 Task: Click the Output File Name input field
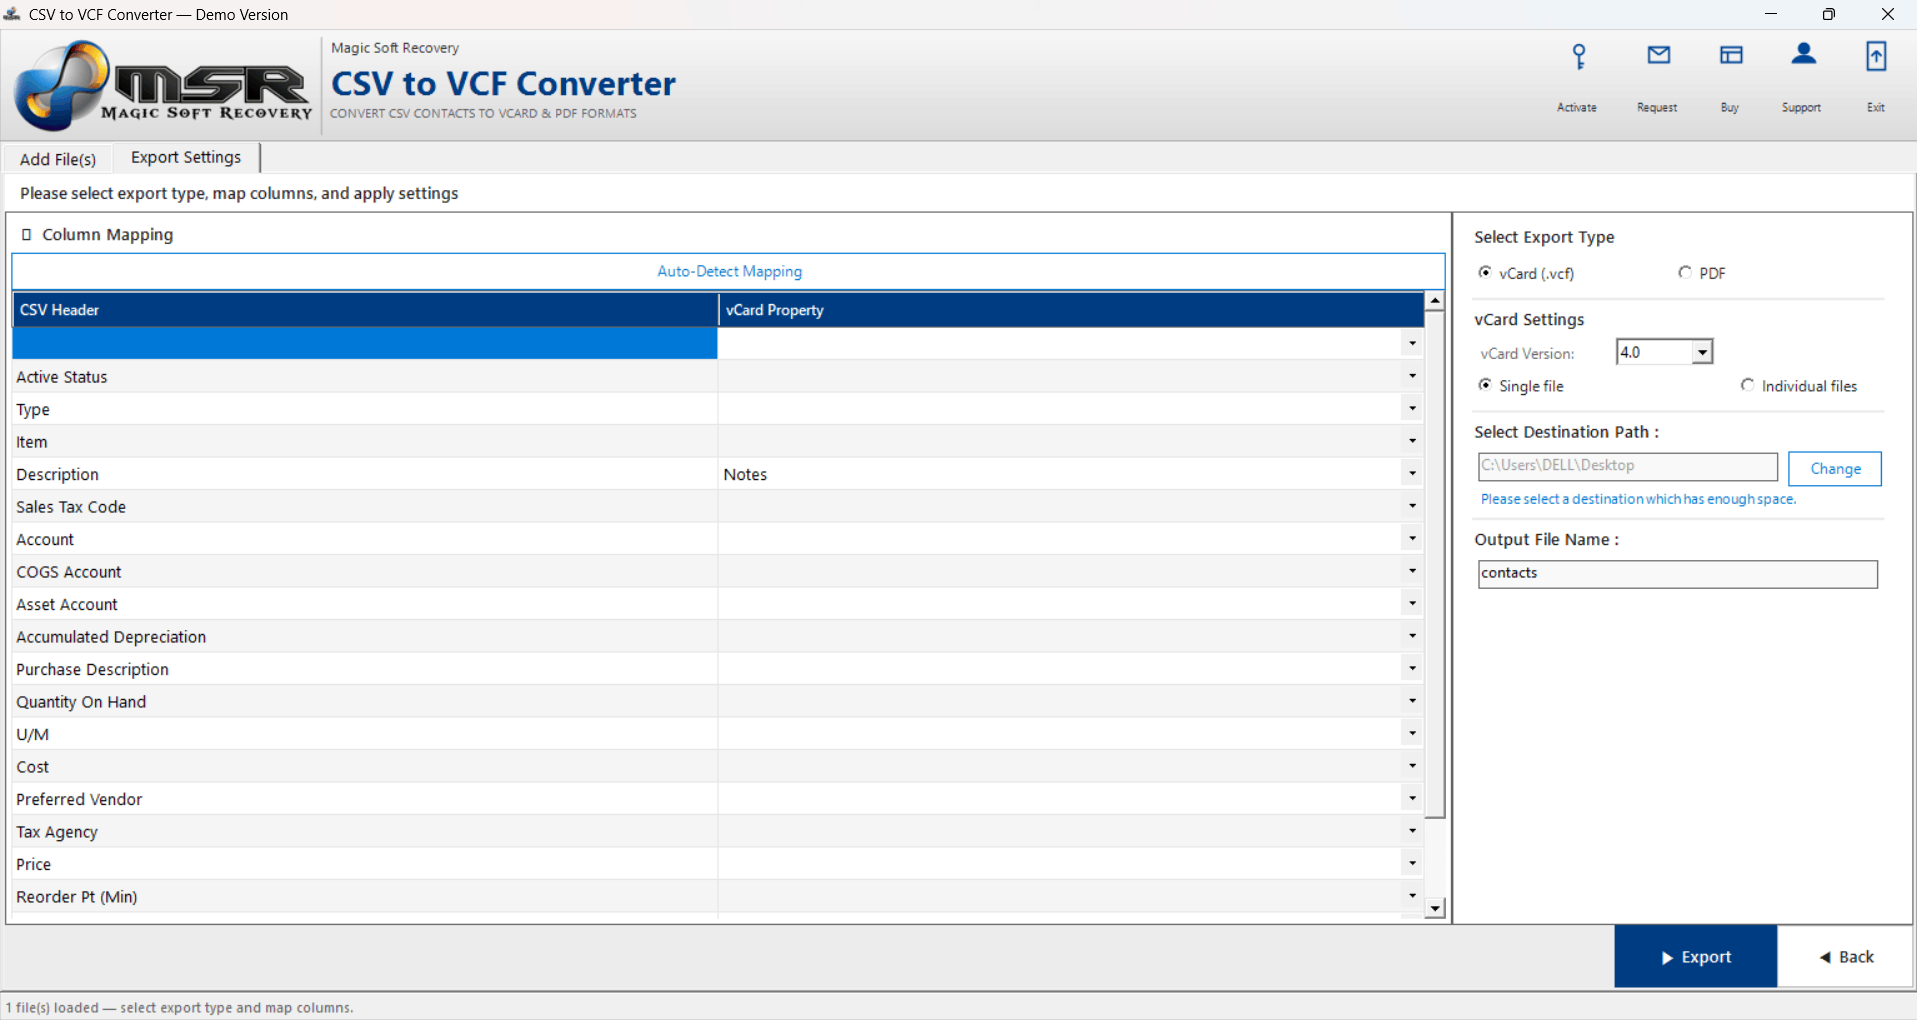pyautogui.click(x=1677, y=573)
